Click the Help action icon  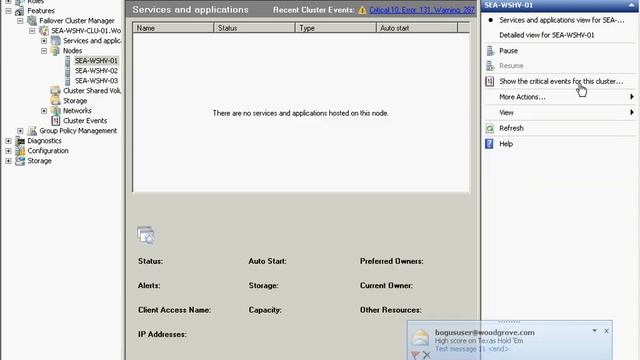point(489,144)
